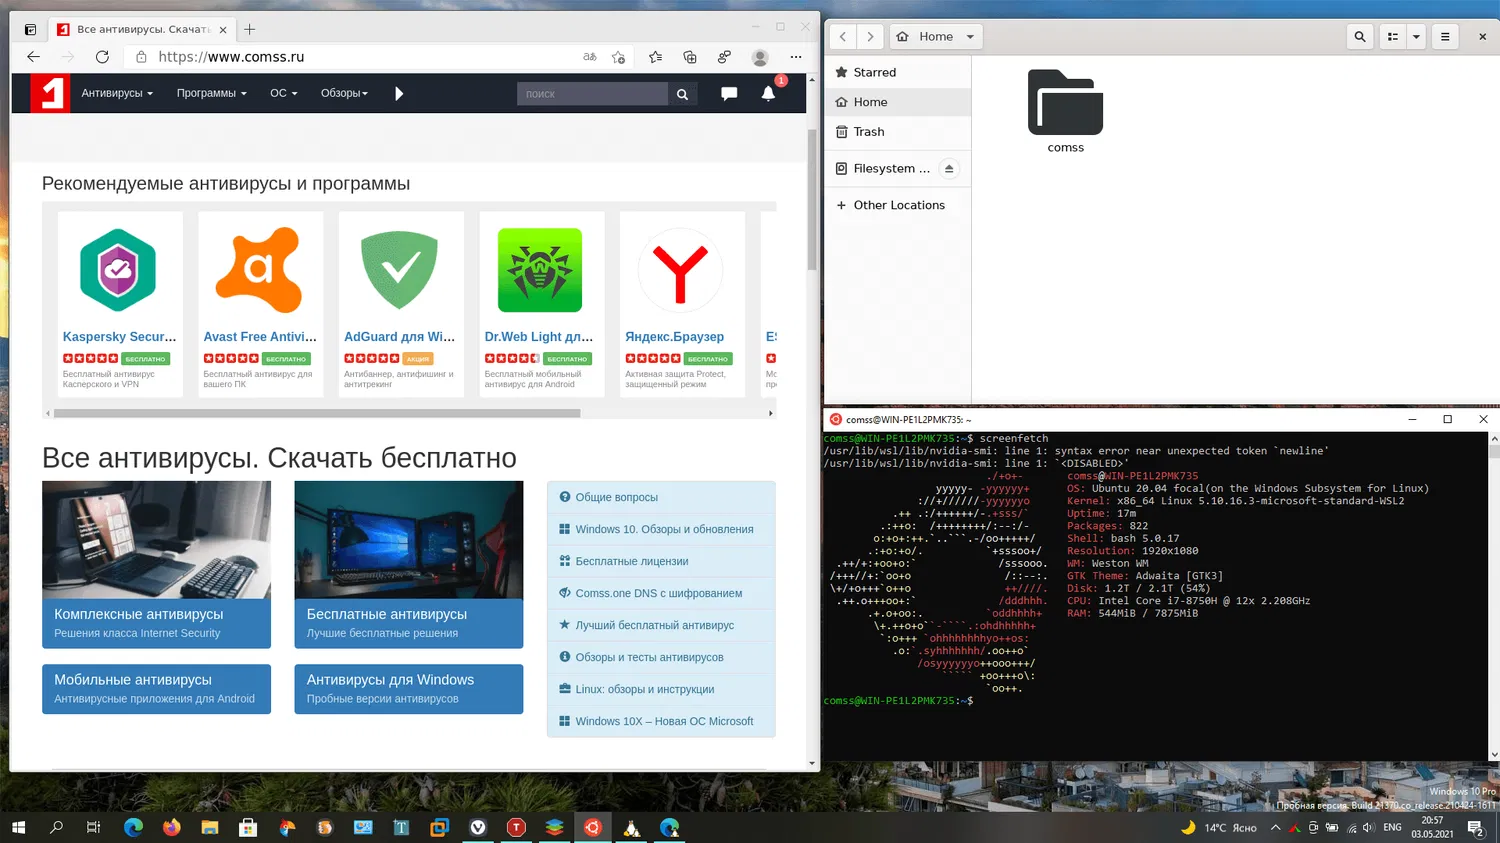The width and height of the screenshot is (1500, 843).
Task: Open the Windows Start menu
Action: 18,827
